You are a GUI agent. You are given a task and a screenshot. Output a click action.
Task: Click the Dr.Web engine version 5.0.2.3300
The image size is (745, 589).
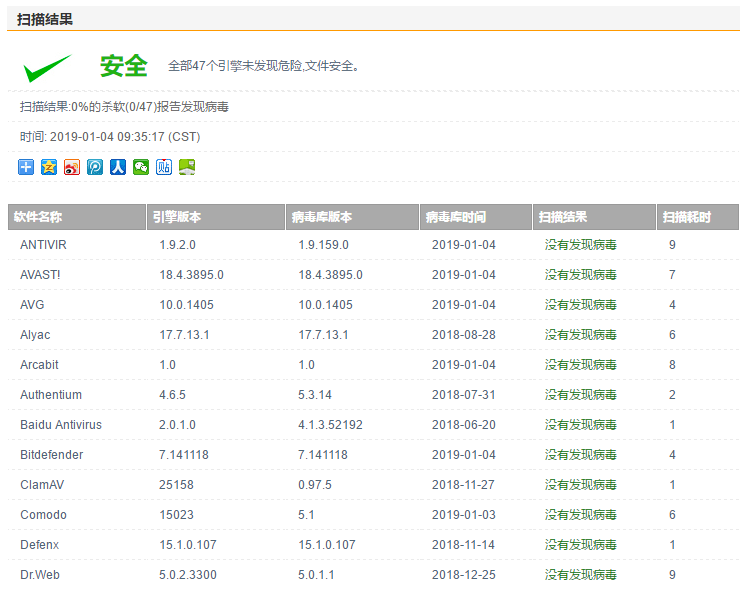click(x=188, y=575)
